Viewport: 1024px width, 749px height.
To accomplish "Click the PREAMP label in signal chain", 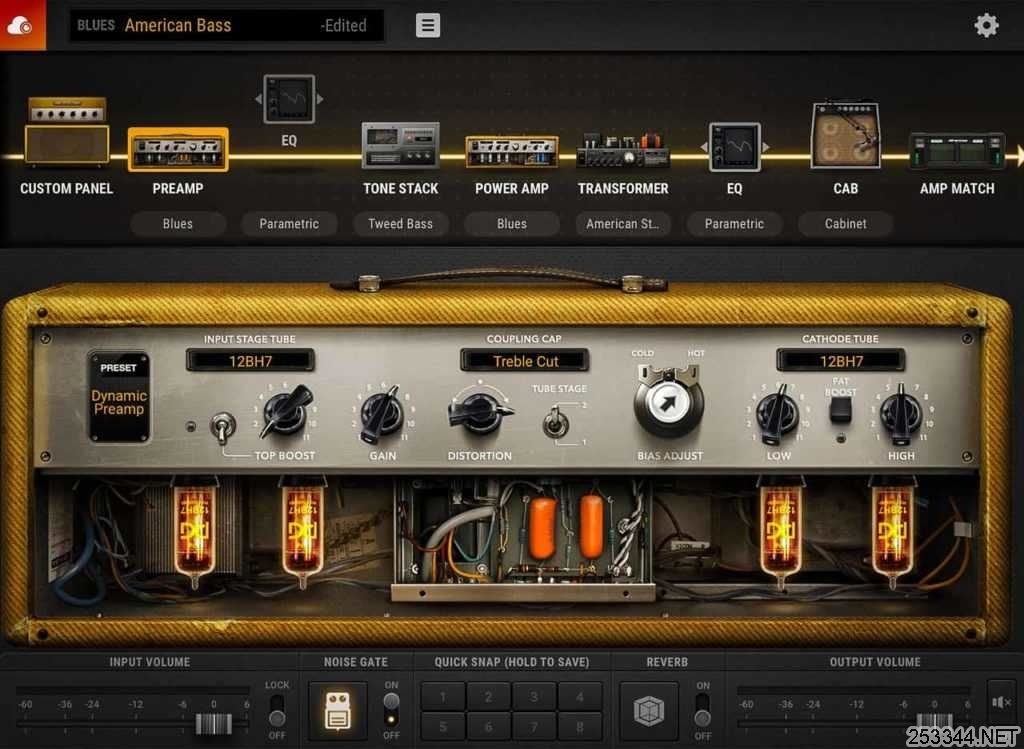I will pos(178,189).
